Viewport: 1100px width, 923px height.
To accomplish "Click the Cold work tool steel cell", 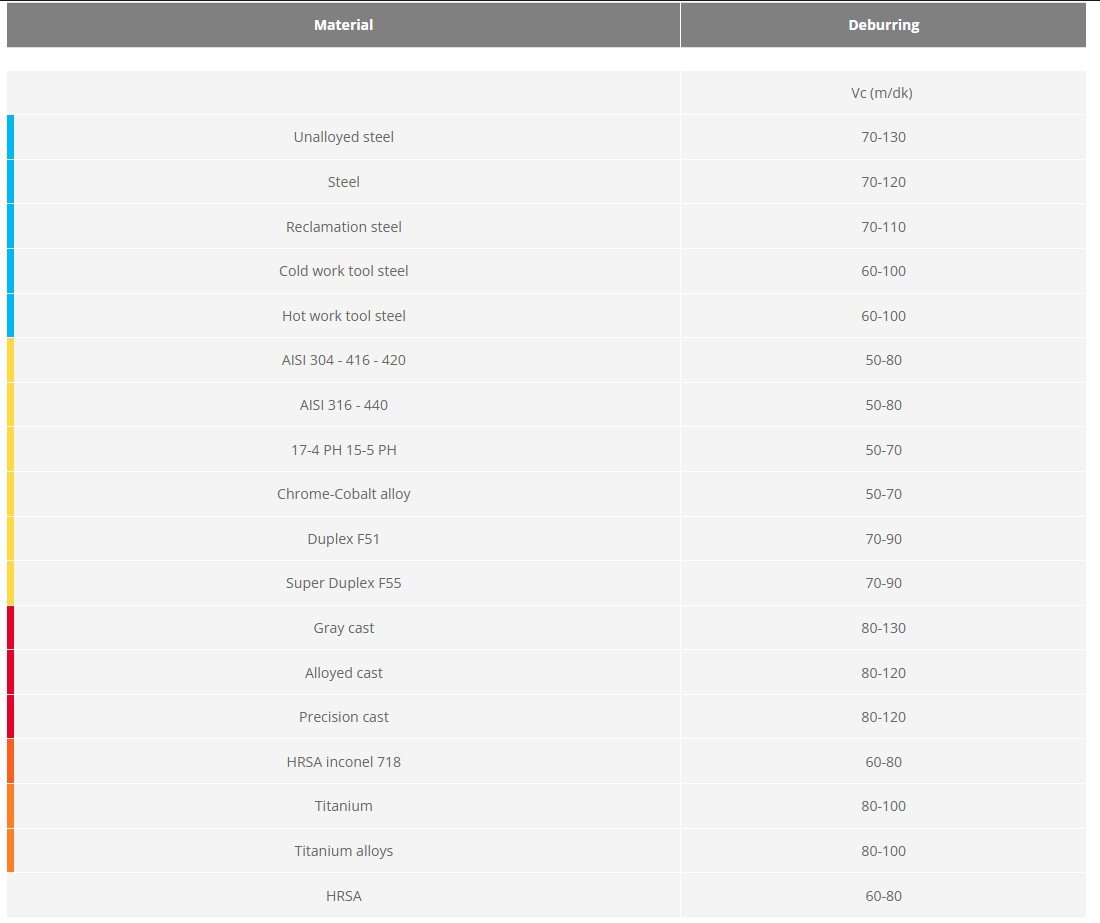I will coord(343,271).
